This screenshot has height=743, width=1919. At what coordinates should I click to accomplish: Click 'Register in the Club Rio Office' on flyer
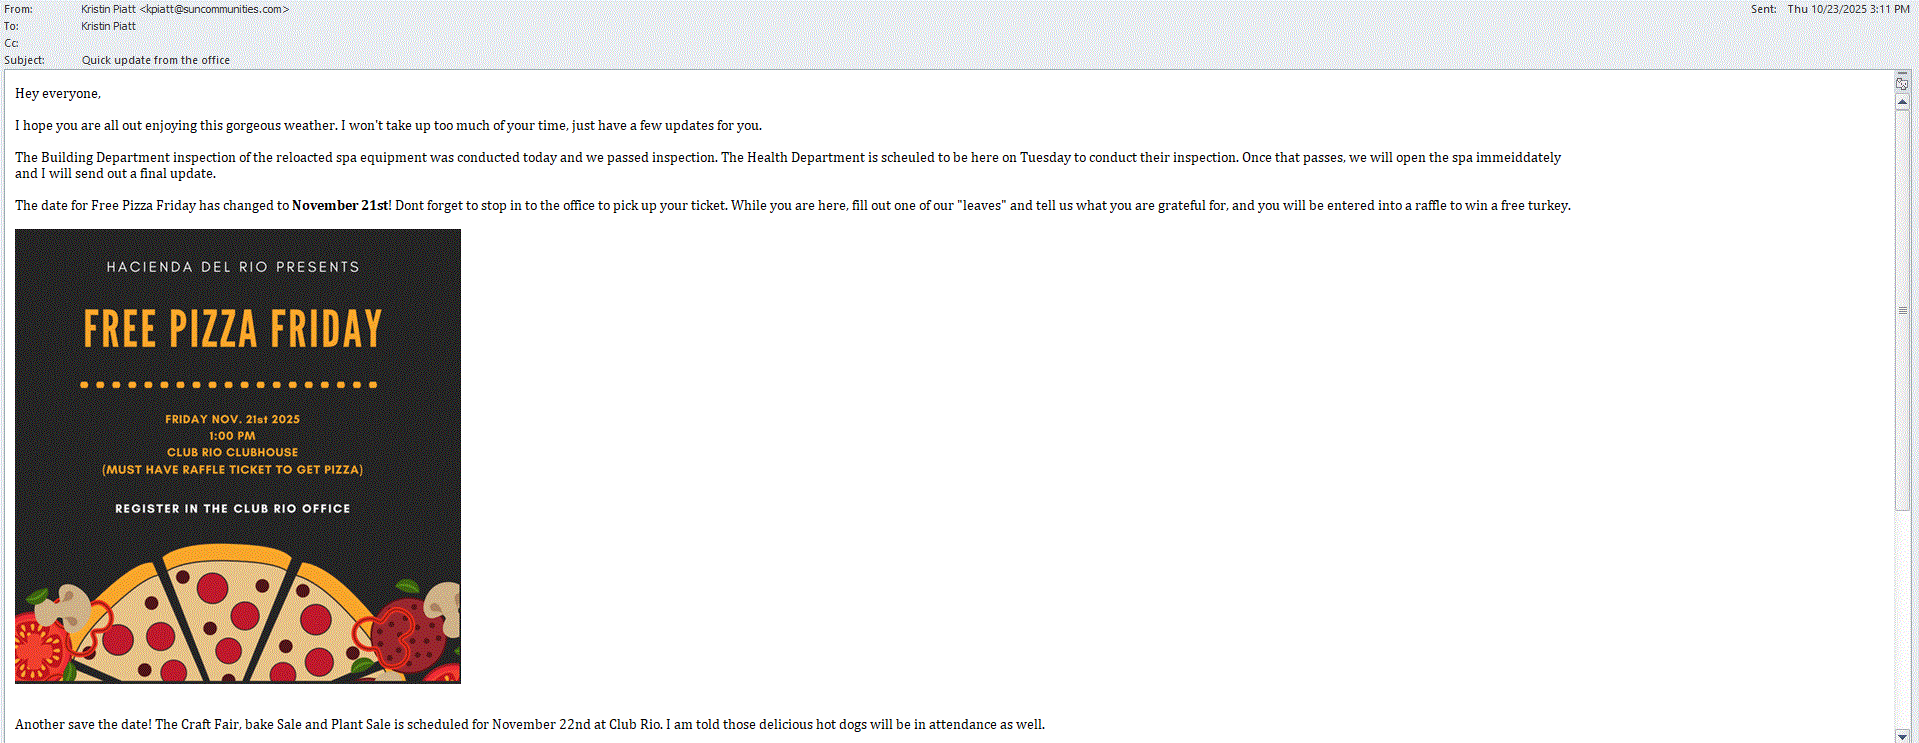pos(233,509)
